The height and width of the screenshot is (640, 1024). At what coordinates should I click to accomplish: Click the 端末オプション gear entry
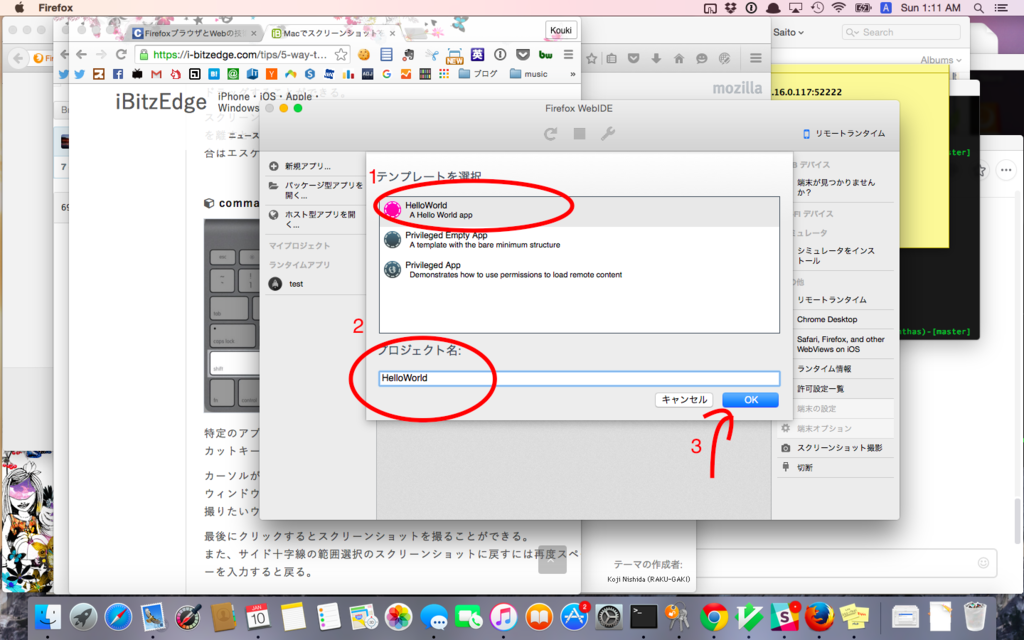(816, 428)
